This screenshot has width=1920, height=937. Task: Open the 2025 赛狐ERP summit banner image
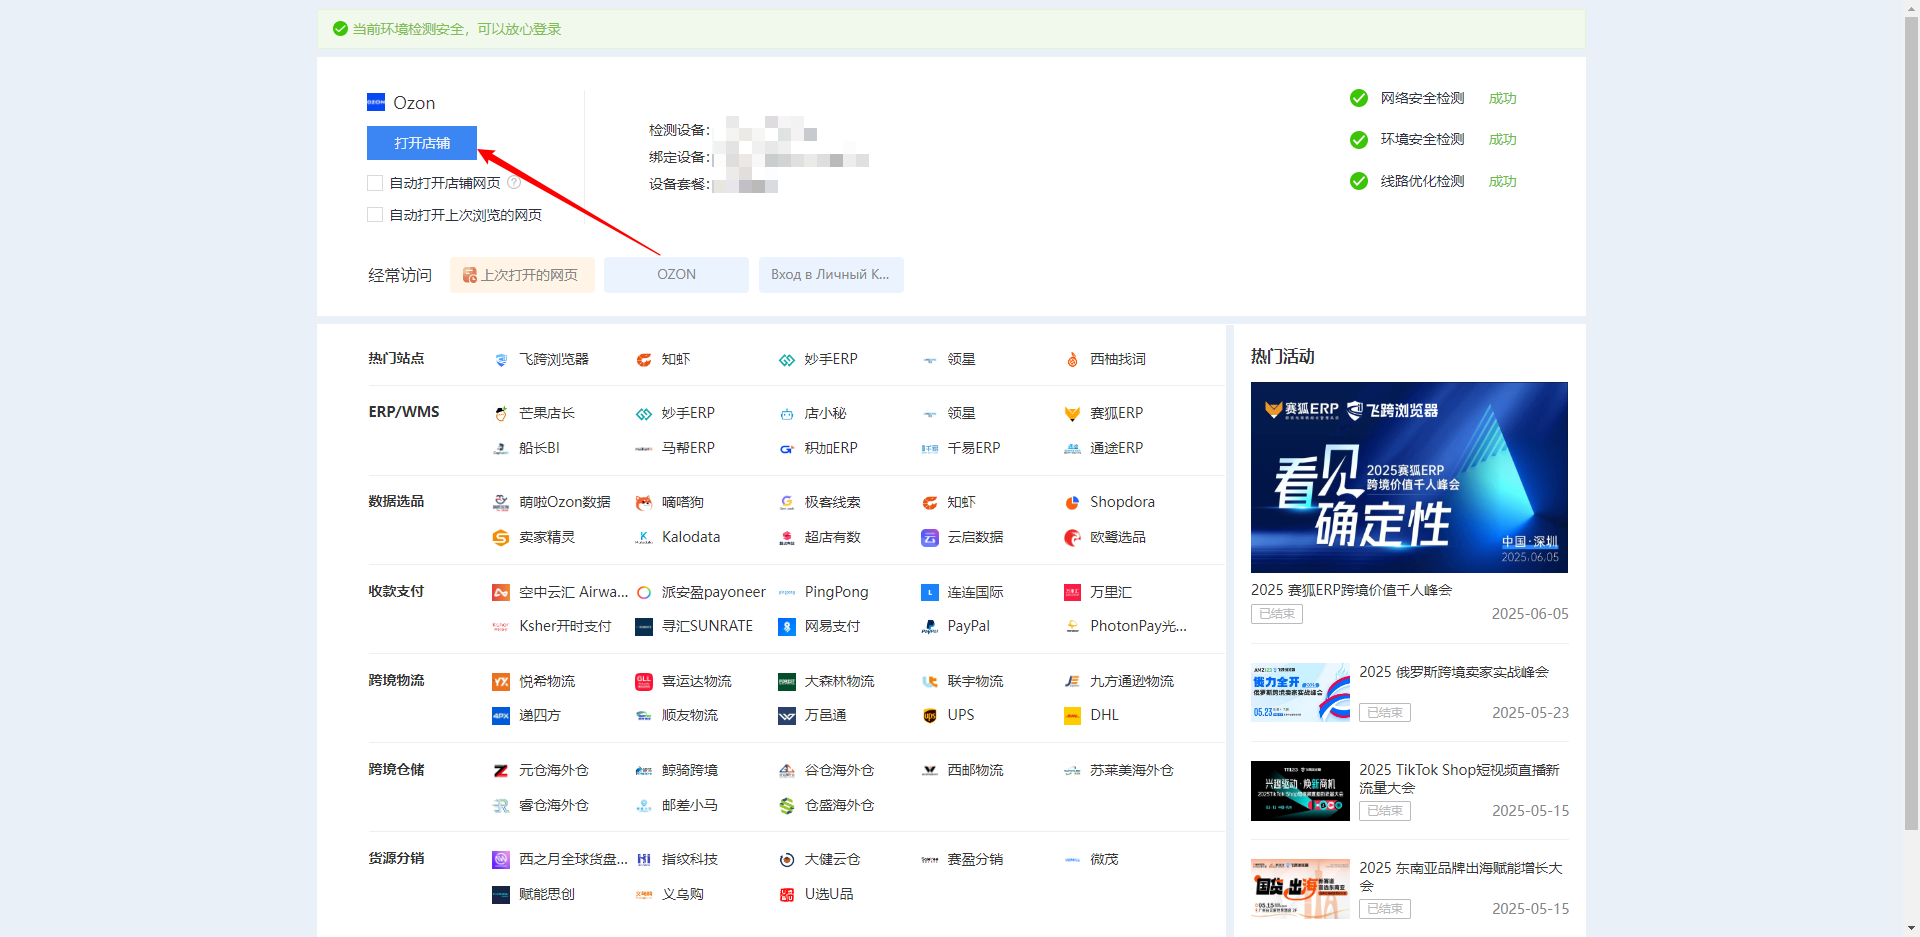1408,477
